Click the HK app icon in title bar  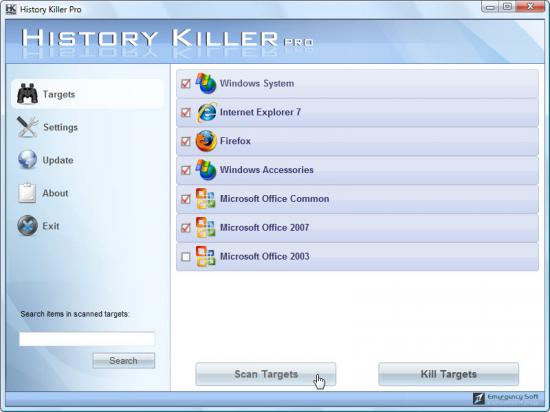[x=11, y=9]
